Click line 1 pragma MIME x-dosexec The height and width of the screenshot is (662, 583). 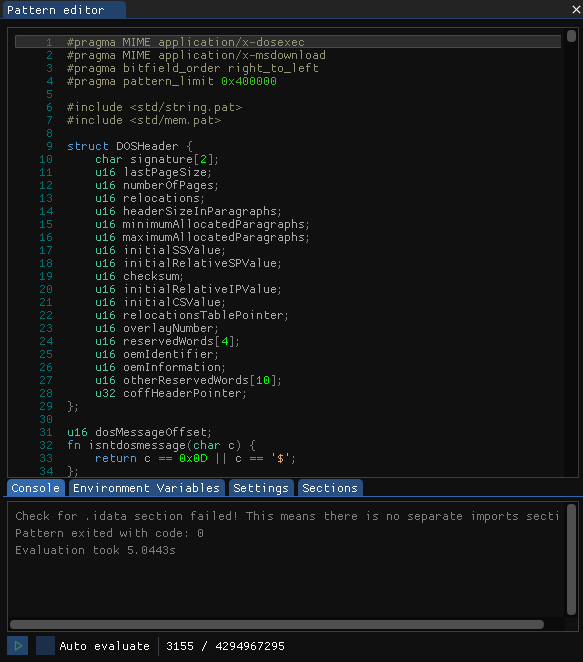point(186,42)
